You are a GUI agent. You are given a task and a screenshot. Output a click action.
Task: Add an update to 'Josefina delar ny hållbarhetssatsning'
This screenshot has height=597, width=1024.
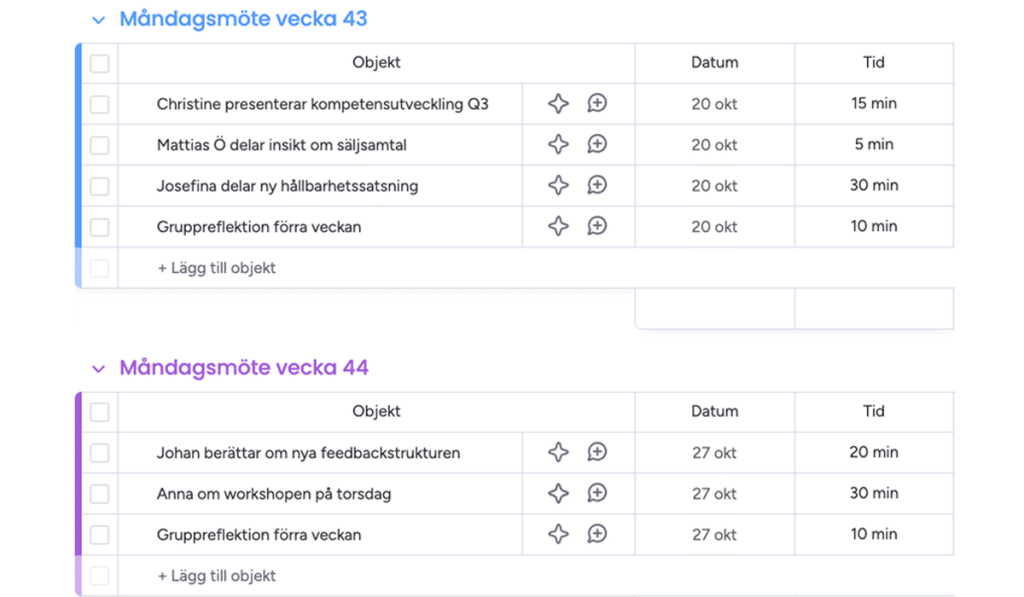coord(598,185)
